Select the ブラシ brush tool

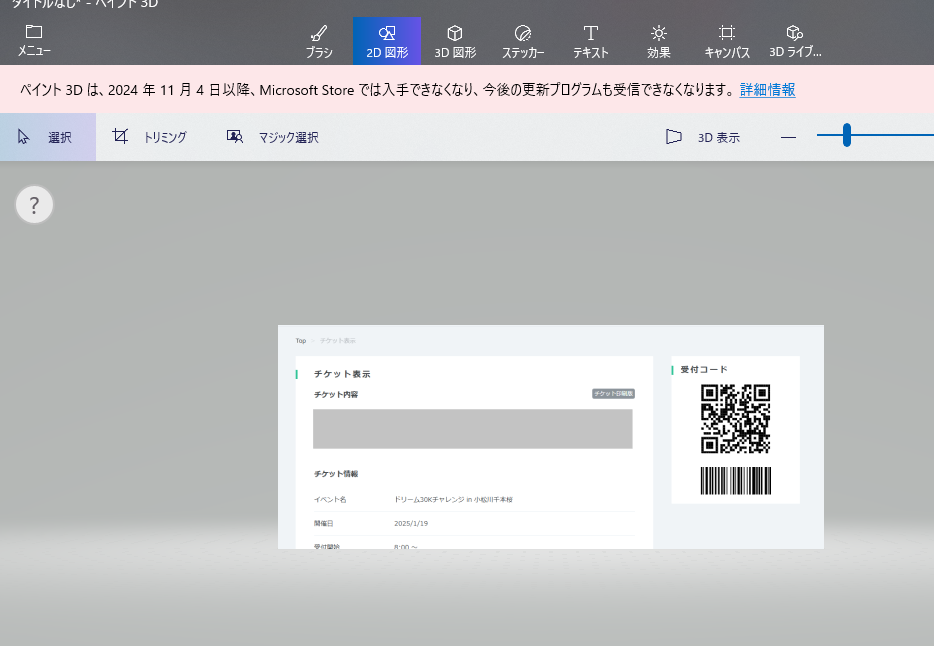click(319, 41)
